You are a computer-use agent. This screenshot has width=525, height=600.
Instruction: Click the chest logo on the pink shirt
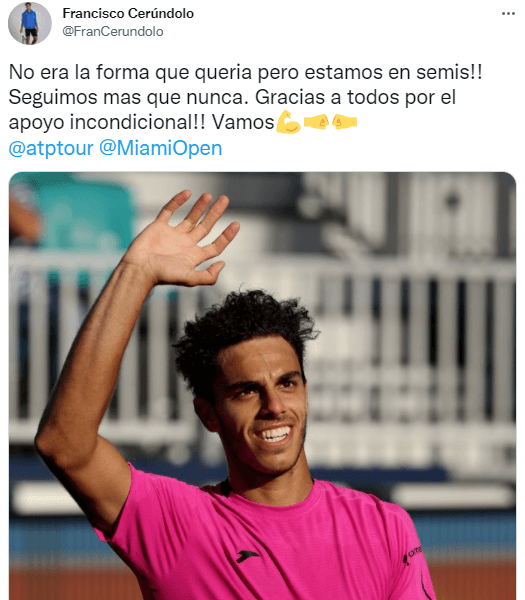point(246,556)
